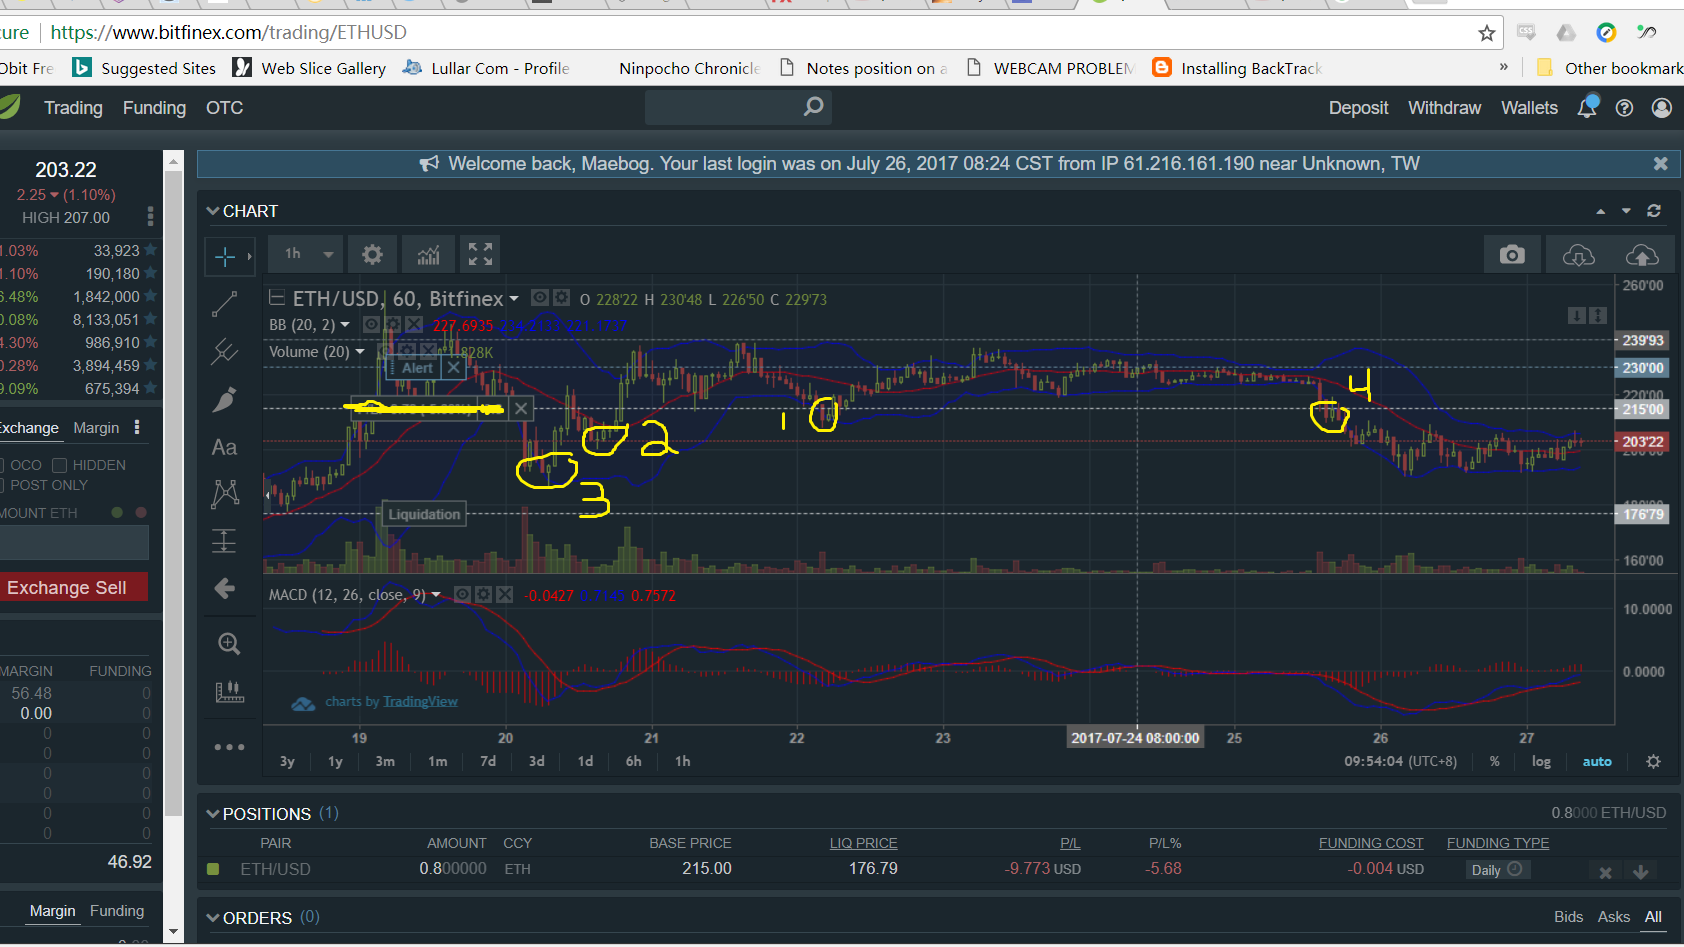The width and height of the screenshot is (1684, 947).
Task: Select the long position measurement tool
Action: click(225, 541)
